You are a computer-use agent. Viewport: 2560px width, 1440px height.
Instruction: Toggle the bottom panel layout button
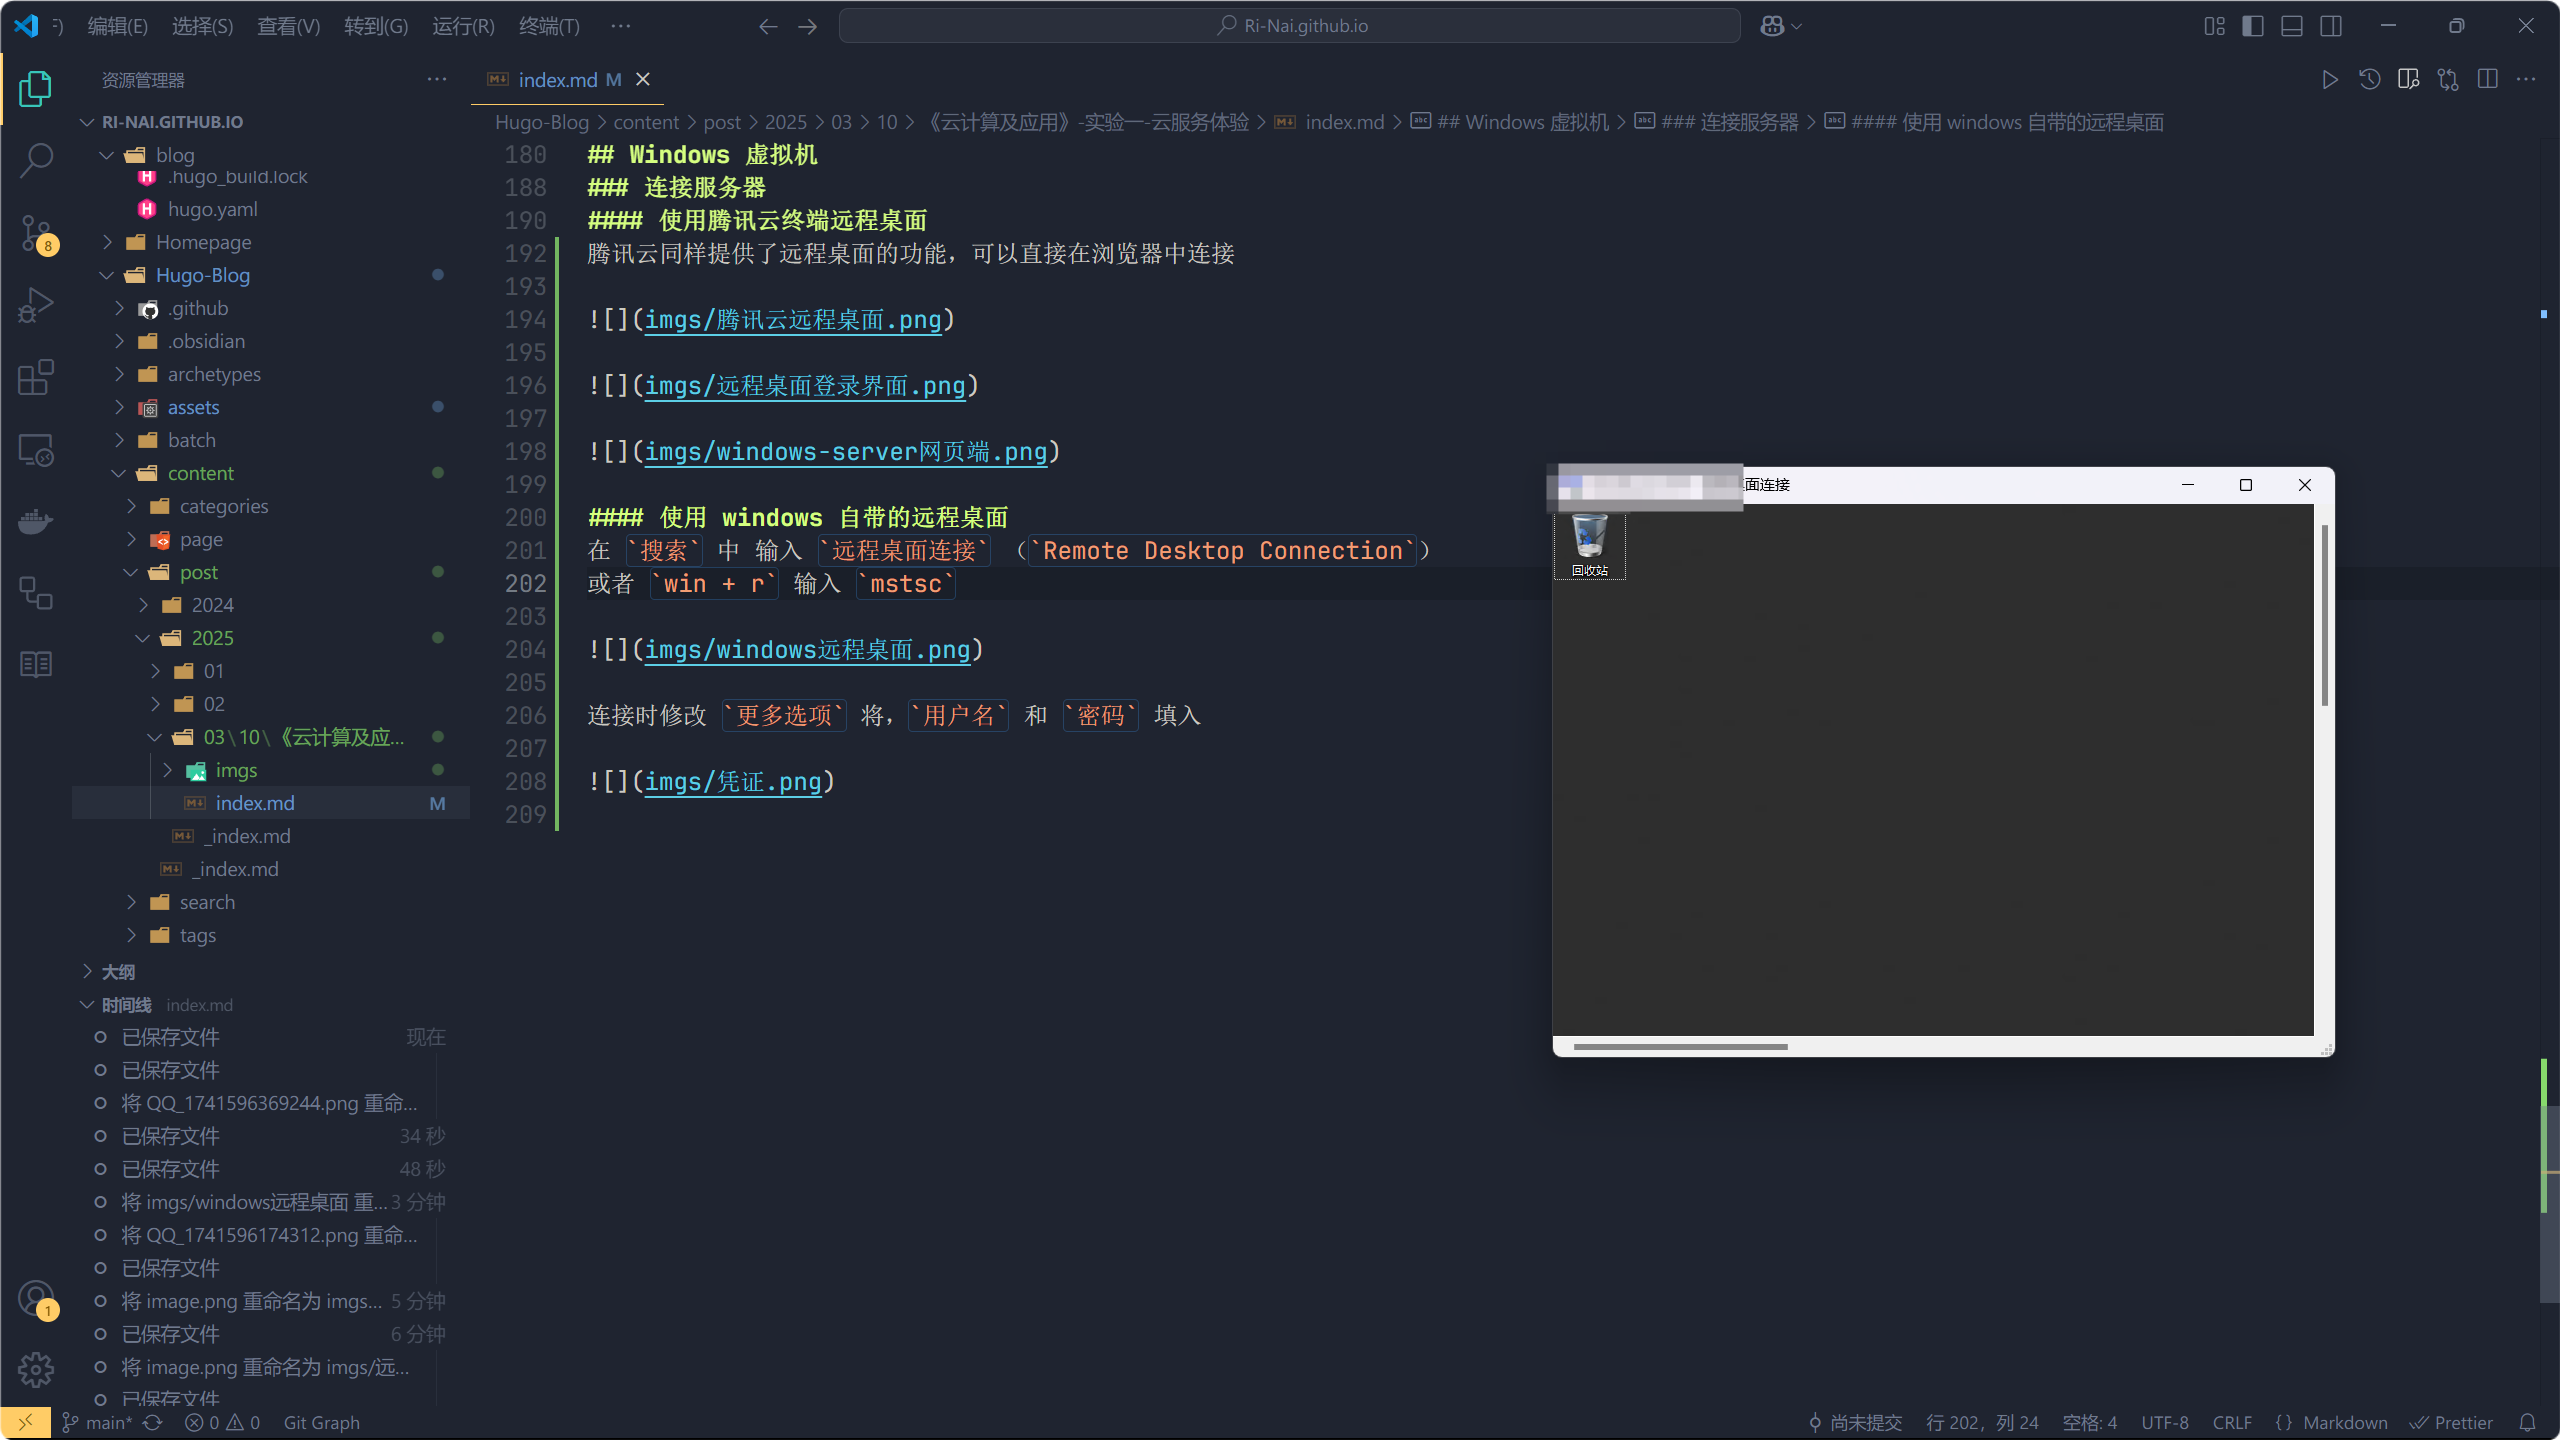(x=2292, y=26)
